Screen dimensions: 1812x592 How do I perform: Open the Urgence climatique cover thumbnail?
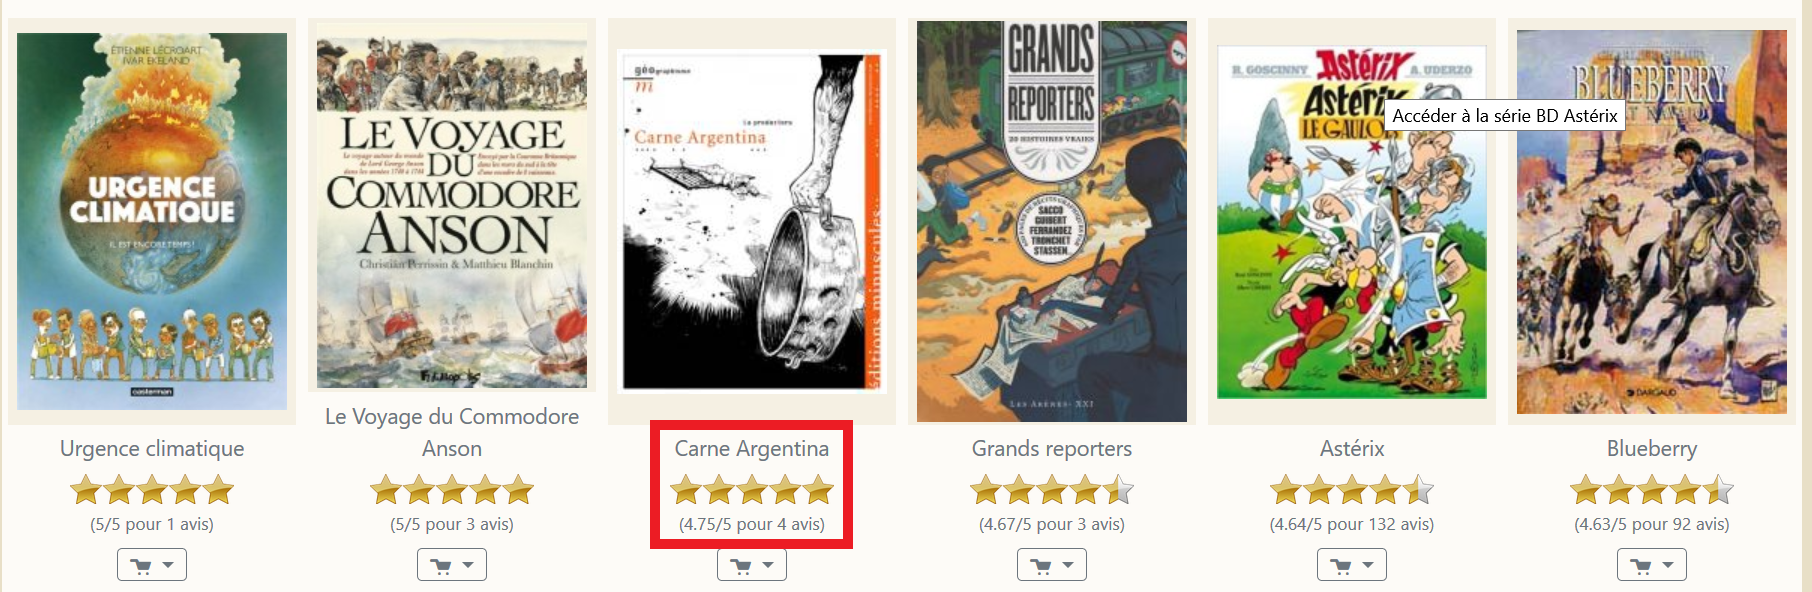tap(152, 221)
